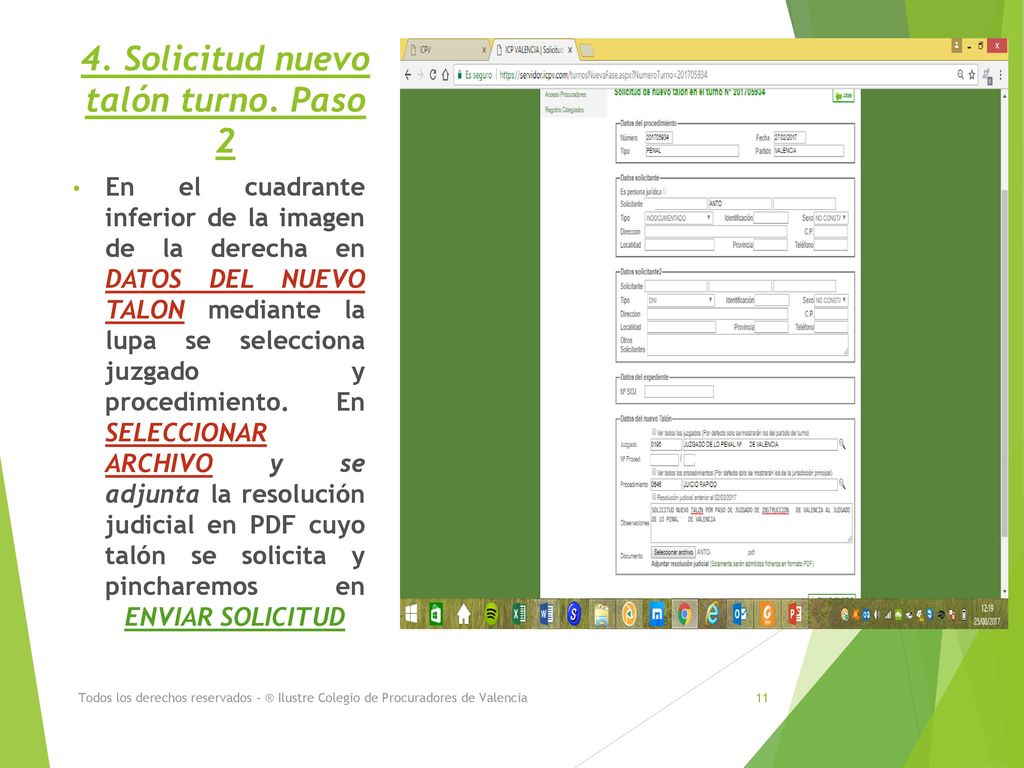Open the Windows Start button
Screen dimensions: 1024x768
411,614
